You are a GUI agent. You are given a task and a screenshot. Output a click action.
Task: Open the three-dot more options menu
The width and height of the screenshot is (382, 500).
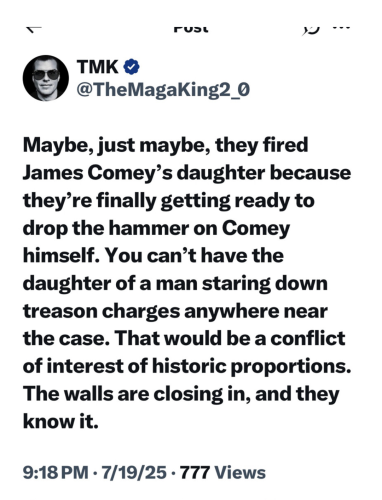342,27
